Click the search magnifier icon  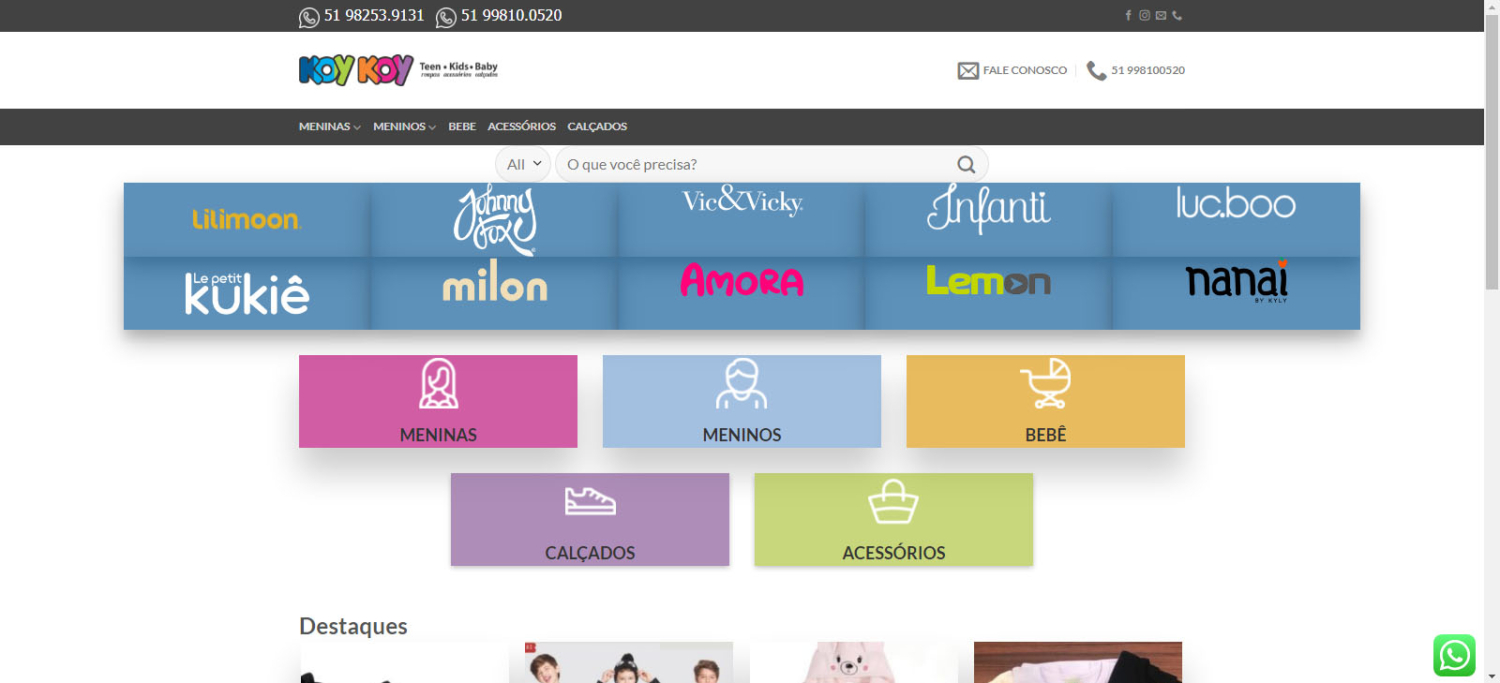(966, 165)
